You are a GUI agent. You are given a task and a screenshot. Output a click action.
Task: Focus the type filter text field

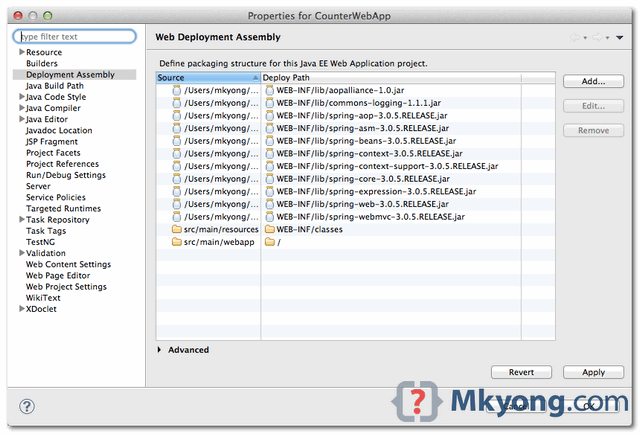coord(75,36)
